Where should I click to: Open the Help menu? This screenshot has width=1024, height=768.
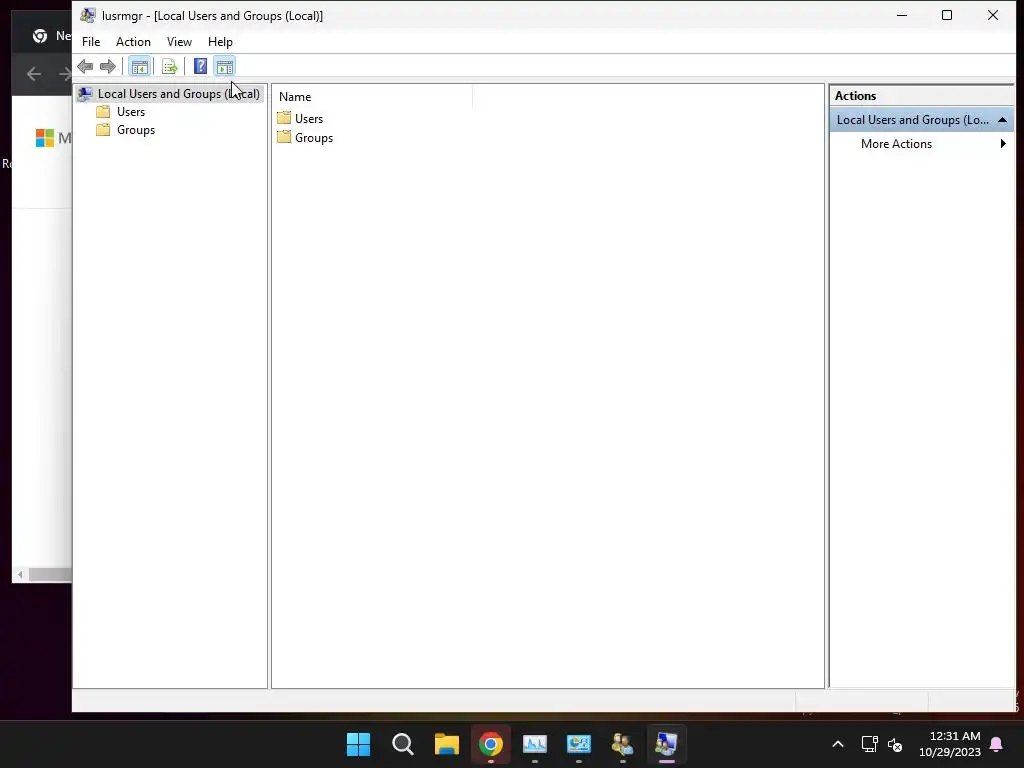(x=220, y=42)
